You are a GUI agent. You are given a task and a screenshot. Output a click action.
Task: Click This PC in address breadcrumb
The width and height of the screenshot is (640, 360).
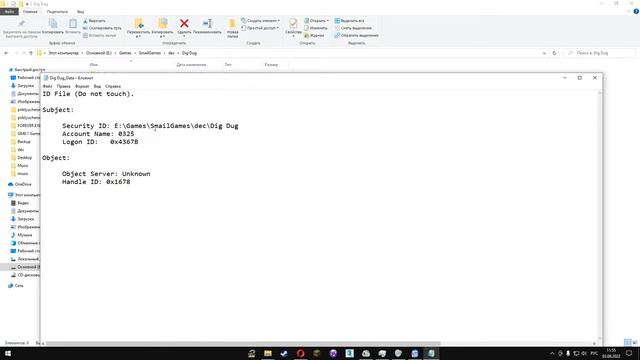(63, 53)
